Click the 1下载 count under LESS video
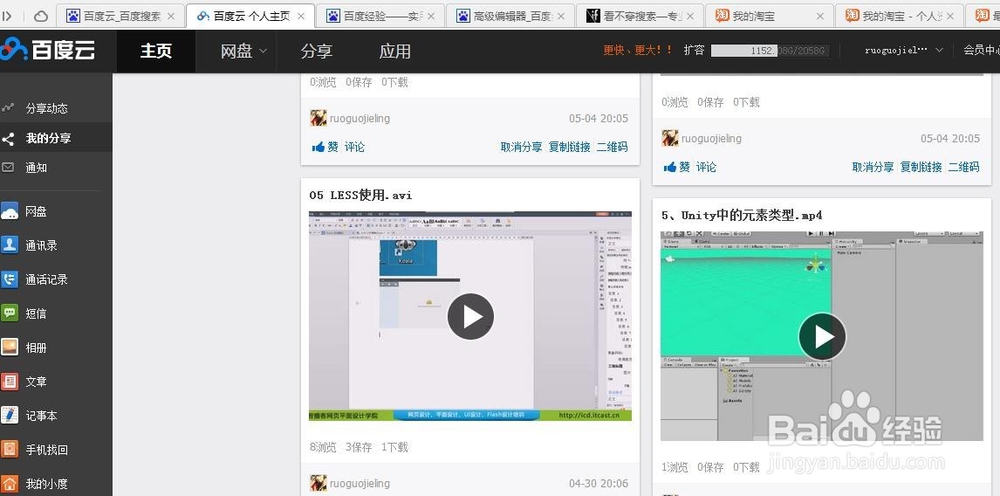The height and width of the screenshot is (496, 1000). coord(395,447)
